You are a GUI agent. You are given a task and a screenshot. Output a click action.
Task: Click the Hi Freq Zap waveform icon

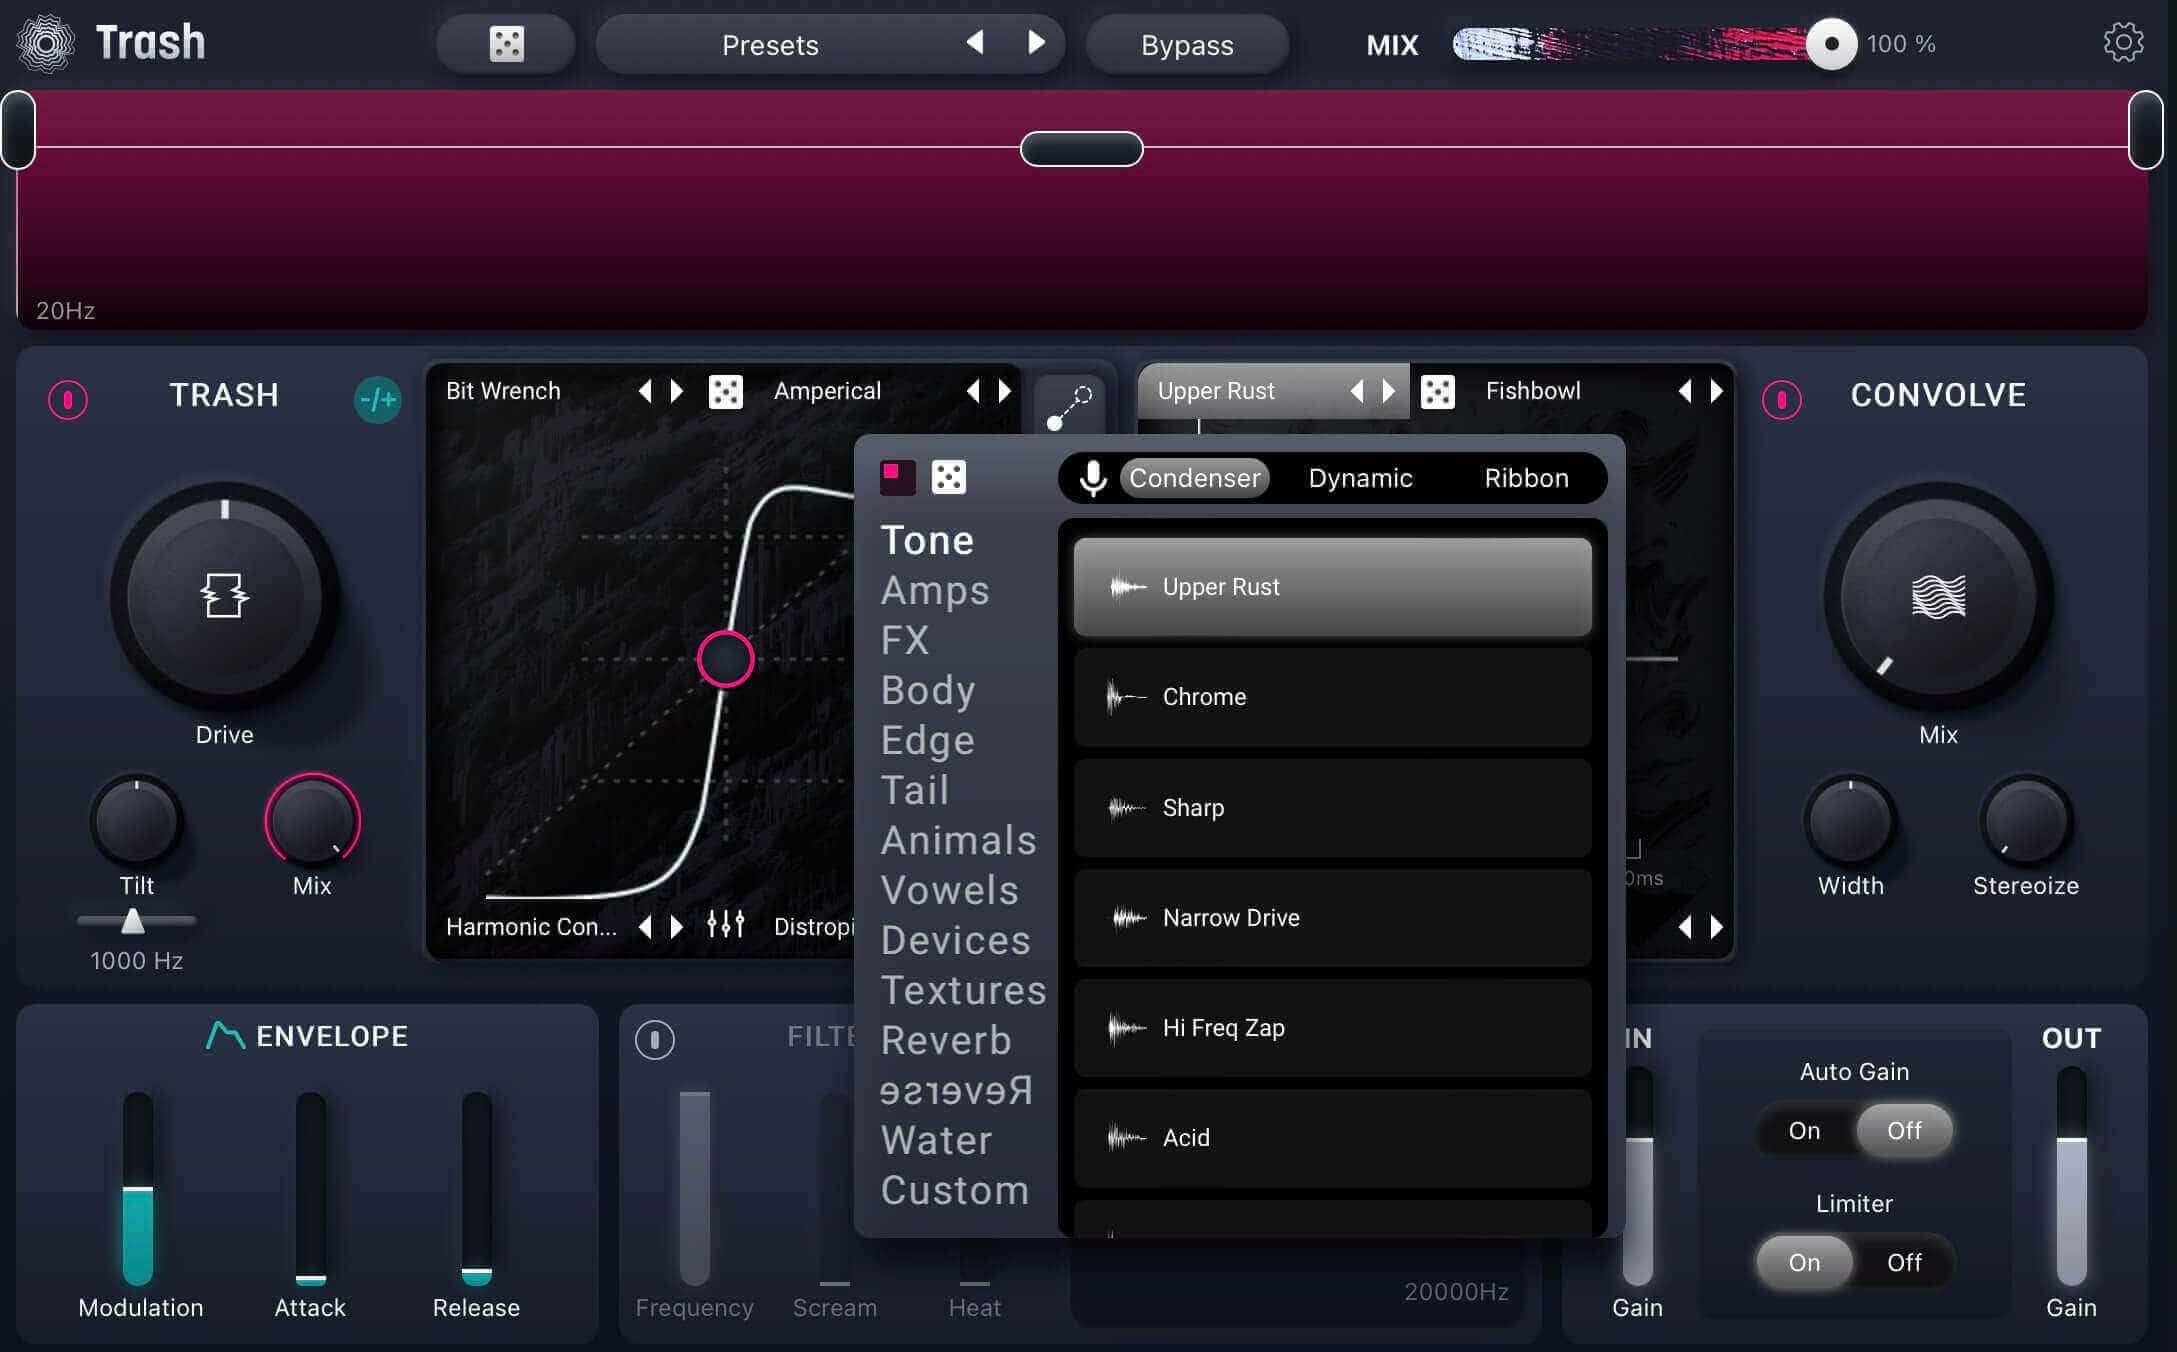point(1127,1027)
